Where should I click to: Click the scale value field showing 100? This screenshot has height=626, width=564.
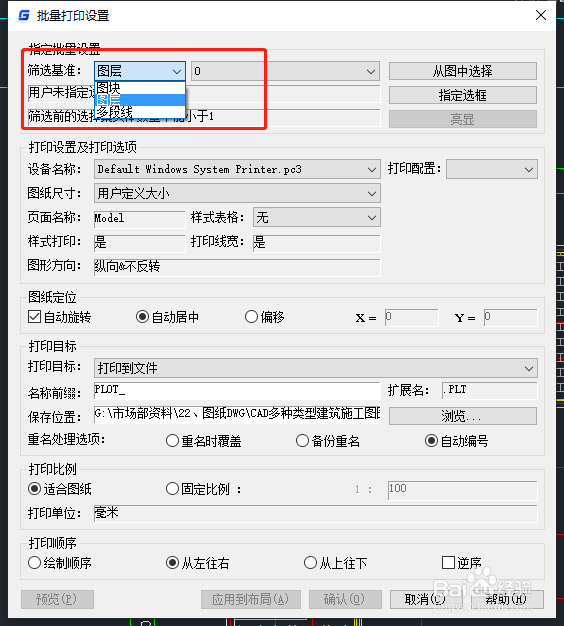463,490
